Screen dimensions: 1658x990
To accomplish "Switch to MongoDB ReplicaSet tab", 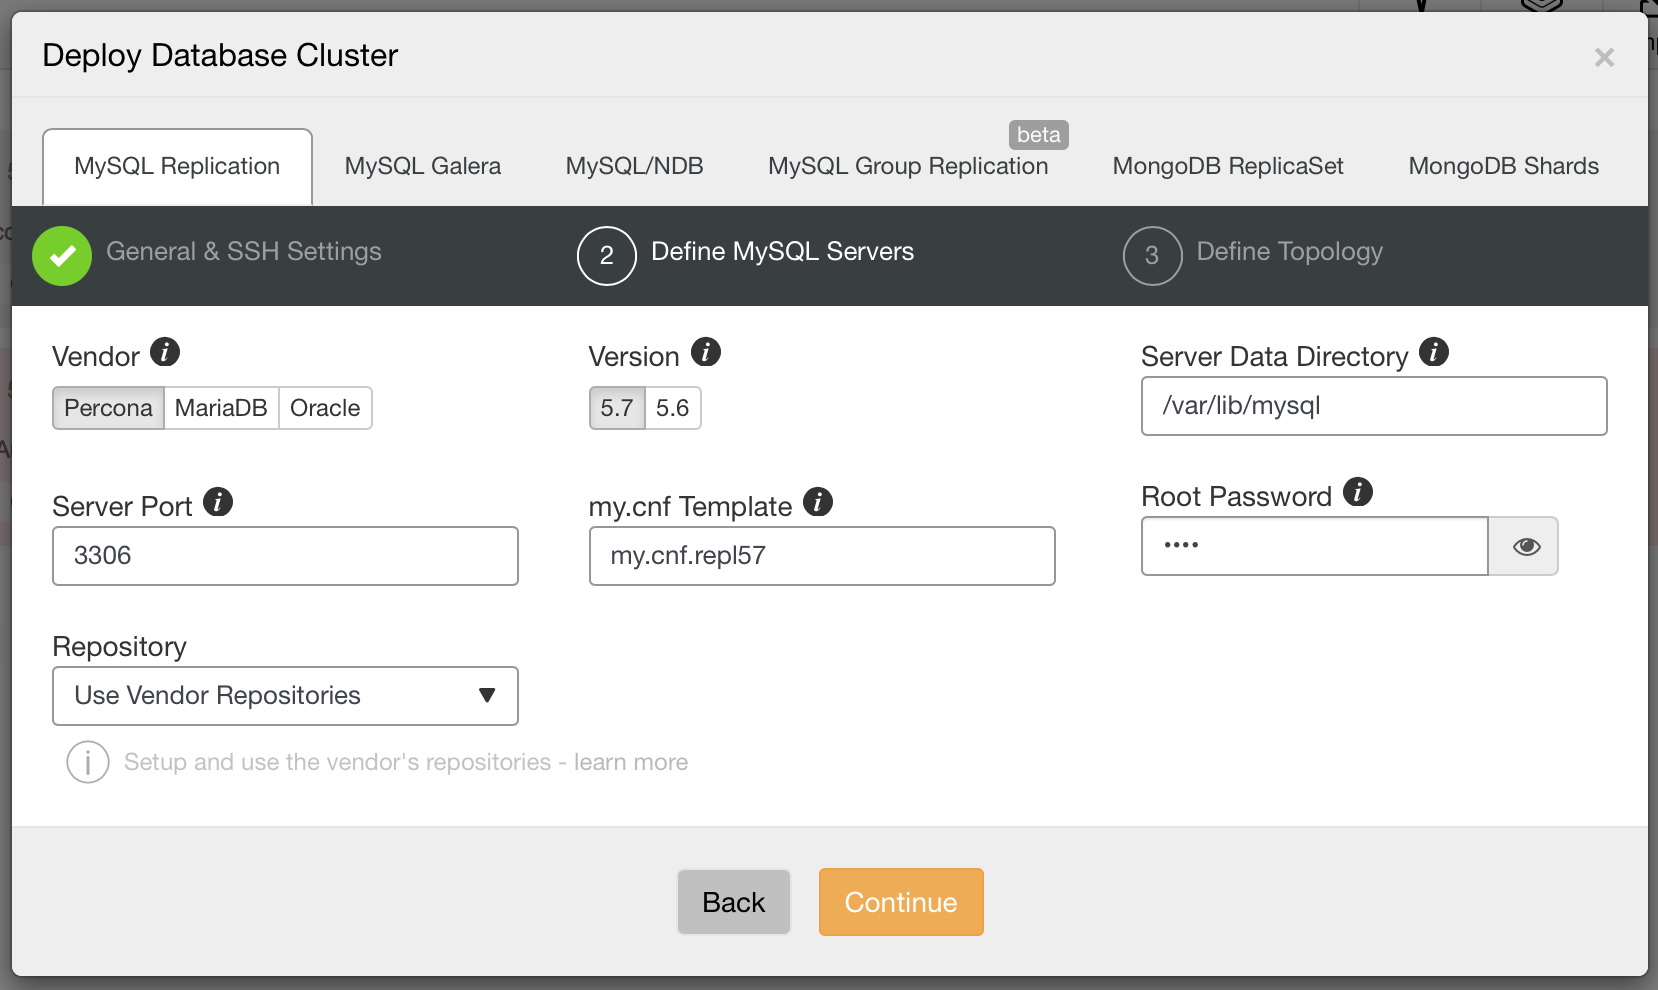I will 1228,166.
